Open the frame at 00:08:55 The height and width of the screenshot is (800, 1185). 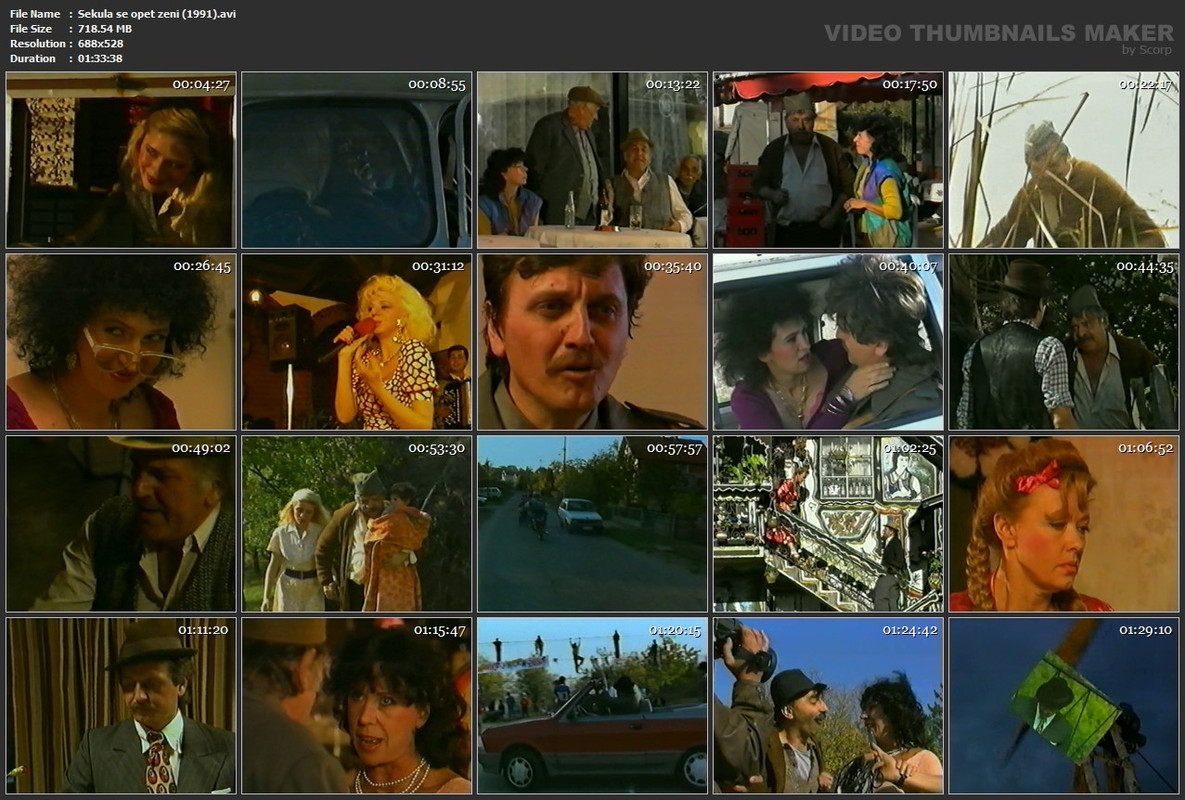click(x=357, y=160)
